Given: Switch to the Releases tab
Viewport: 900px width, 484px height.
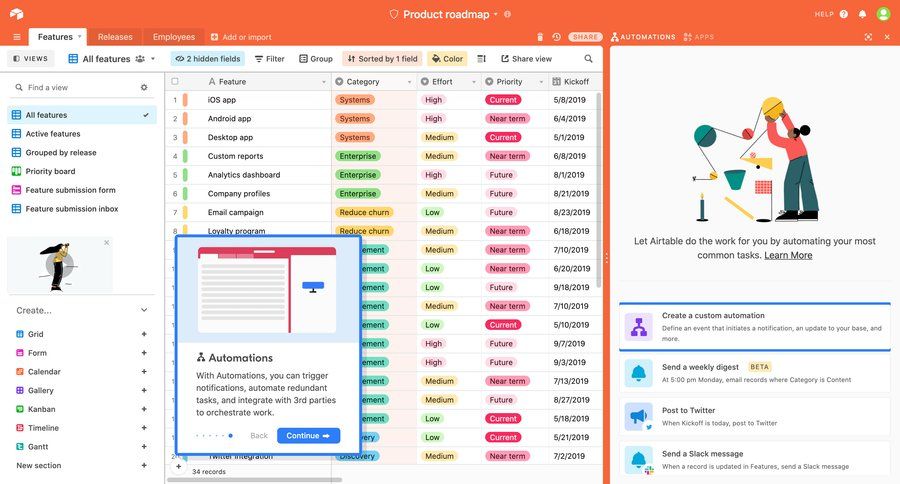Looking at the screenshot, I should 115,37.
